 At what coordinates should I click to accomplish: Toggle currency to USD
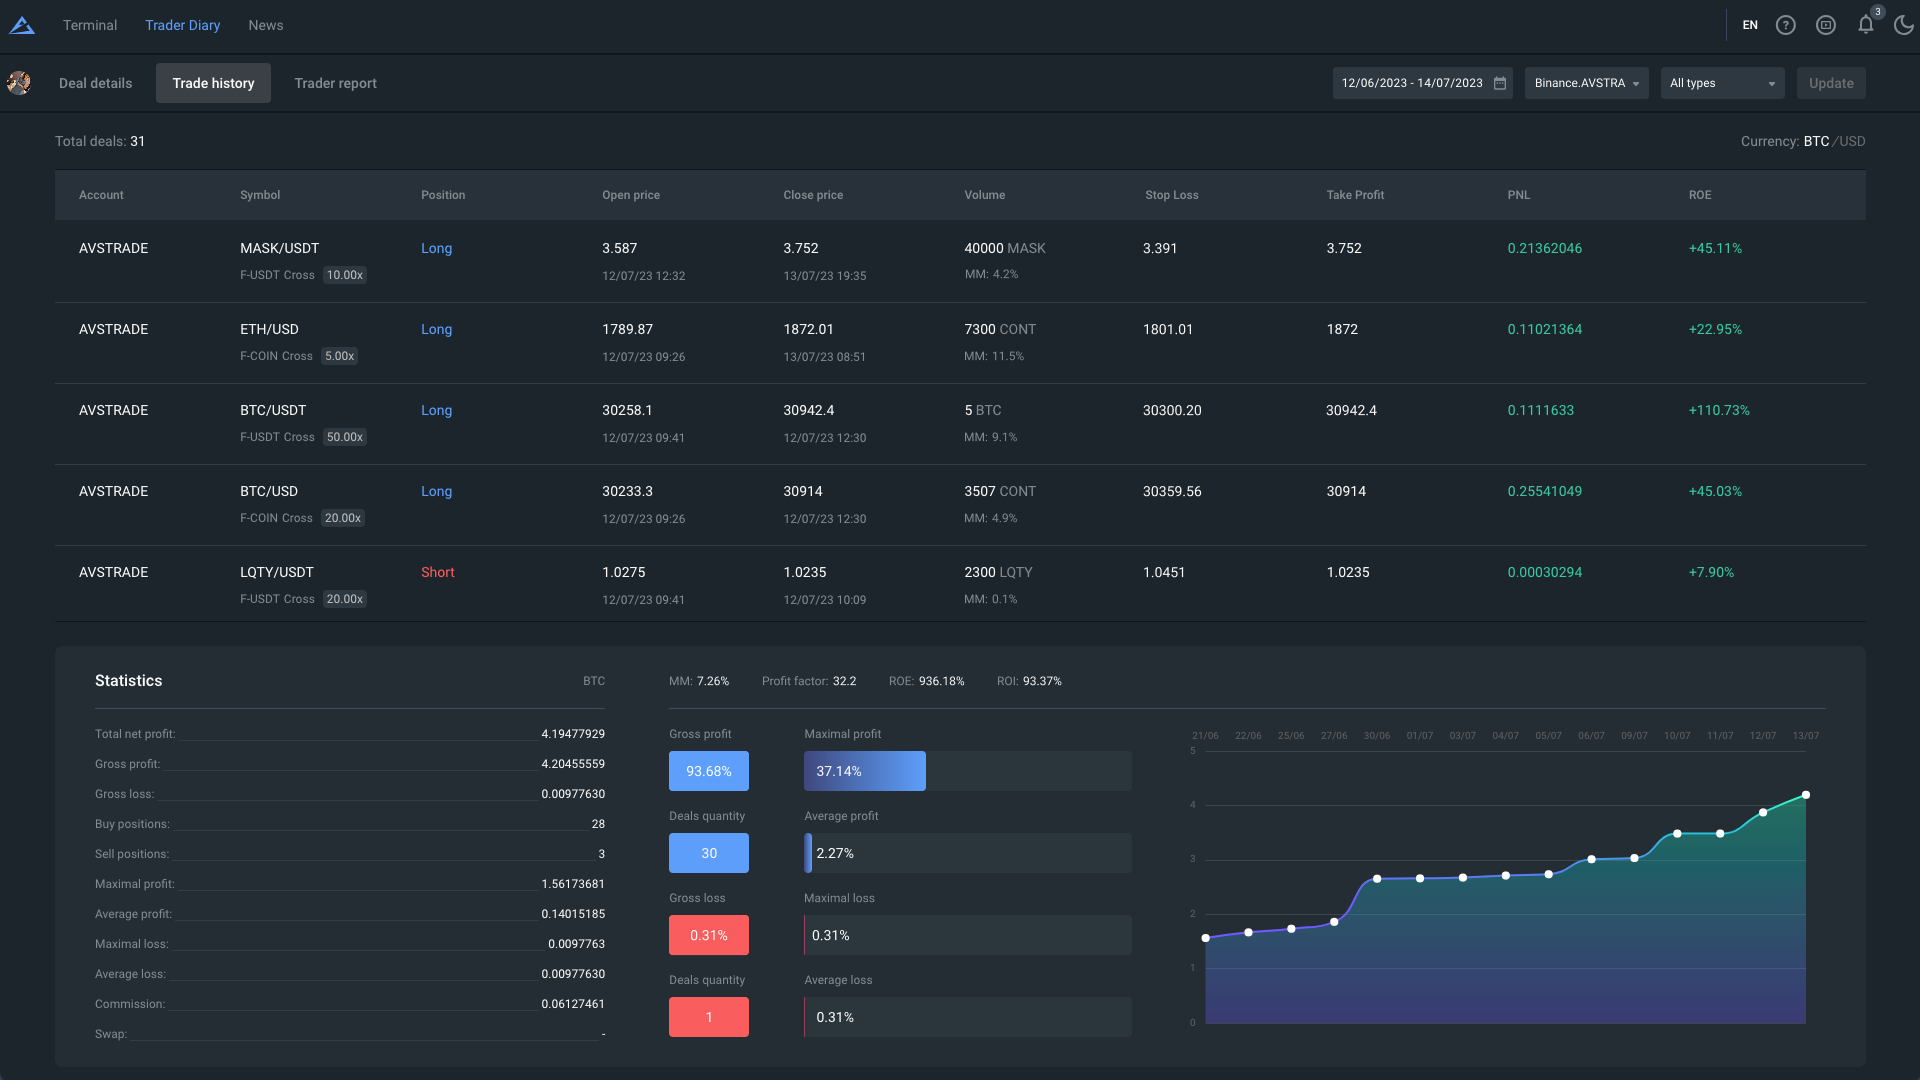pyautogui.click(x=1853, y=142)
